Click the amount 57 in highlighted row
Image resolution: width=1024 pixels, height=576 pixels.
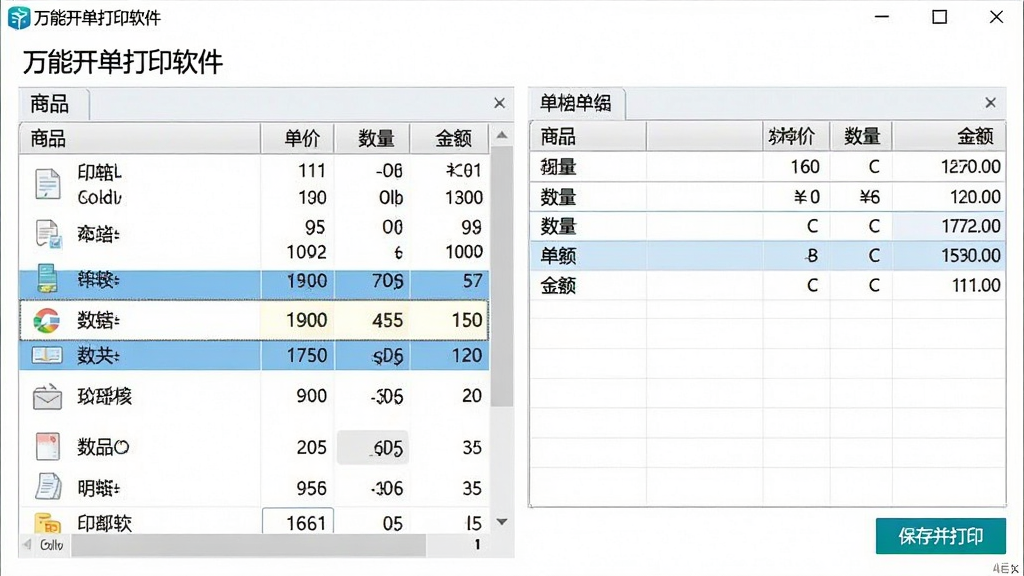(x=472, y=281)
